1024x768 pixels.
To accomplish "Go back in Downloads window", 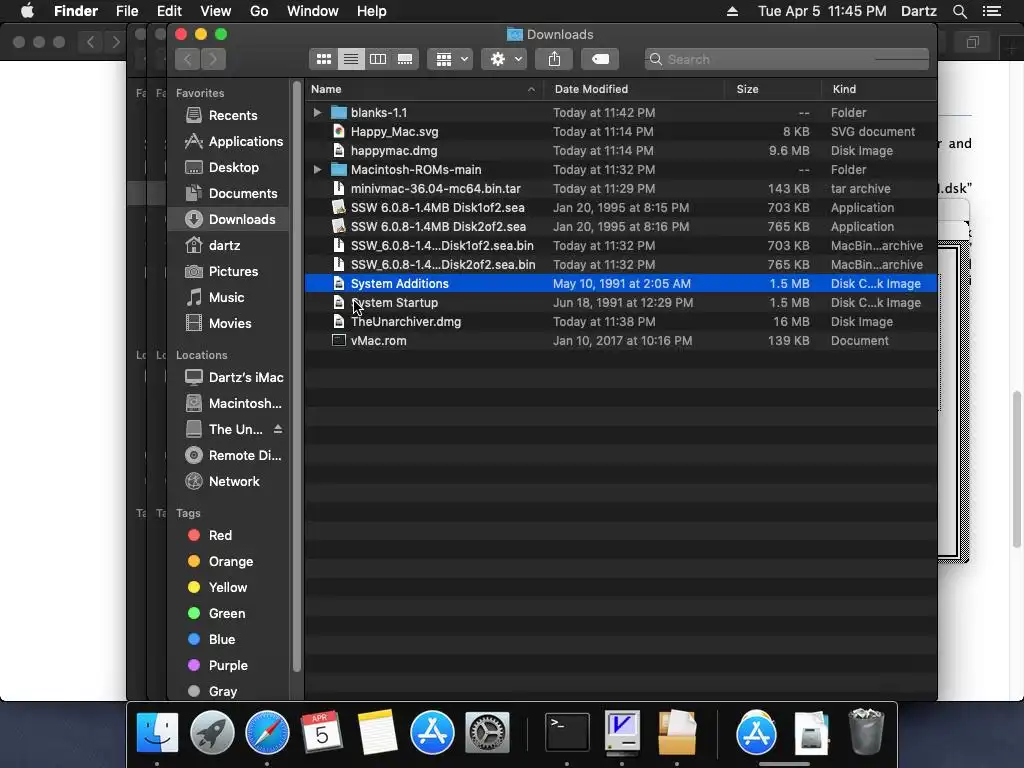I will tap(187, 59).
